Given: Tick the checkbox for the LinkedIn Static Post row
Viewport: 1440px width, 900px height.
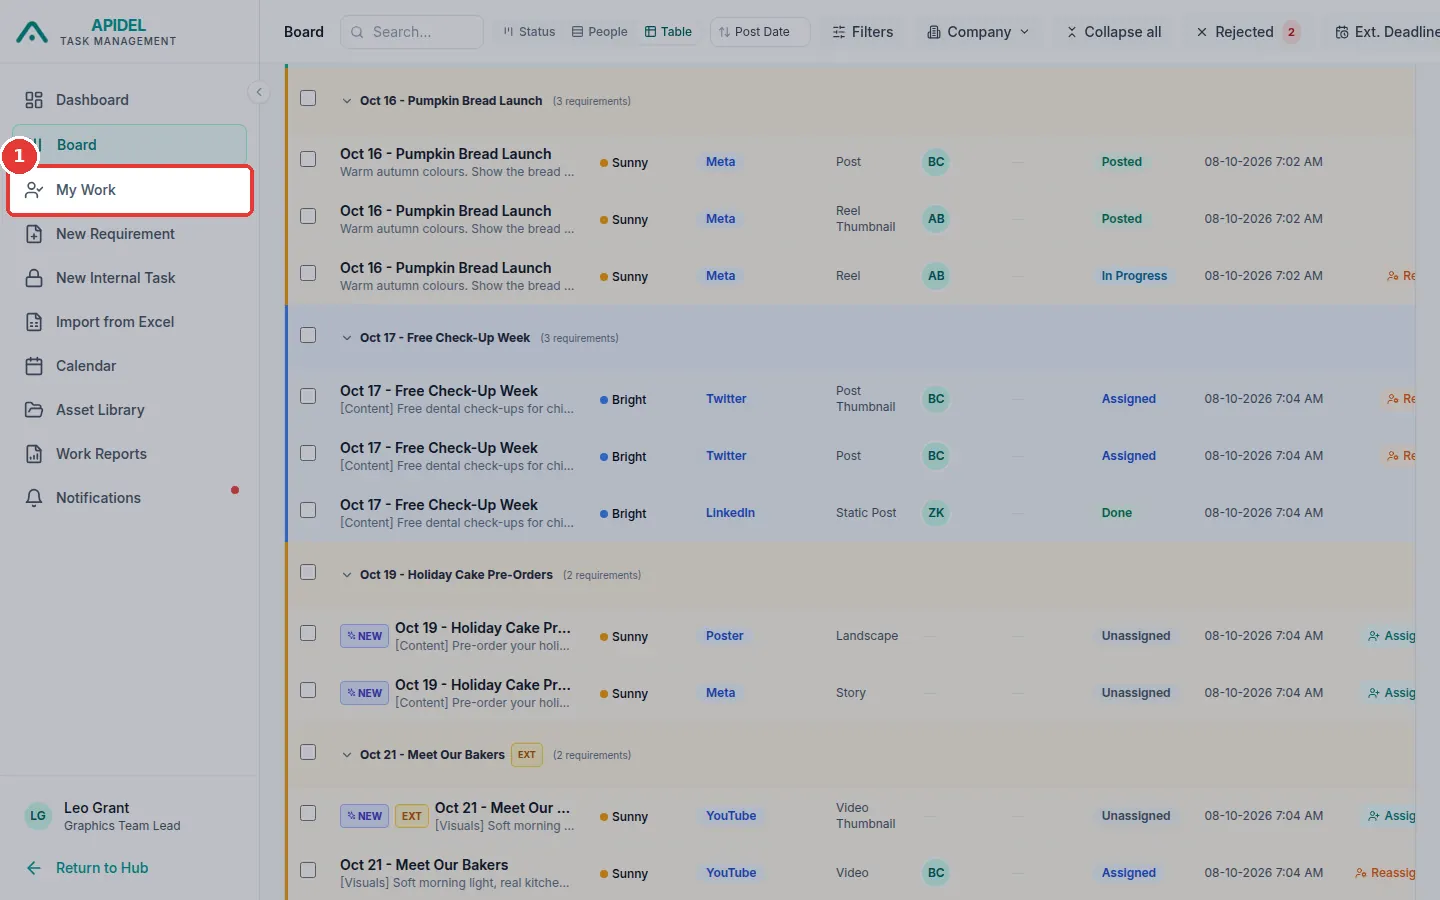Looking at the screenshot, I should 308,511.
